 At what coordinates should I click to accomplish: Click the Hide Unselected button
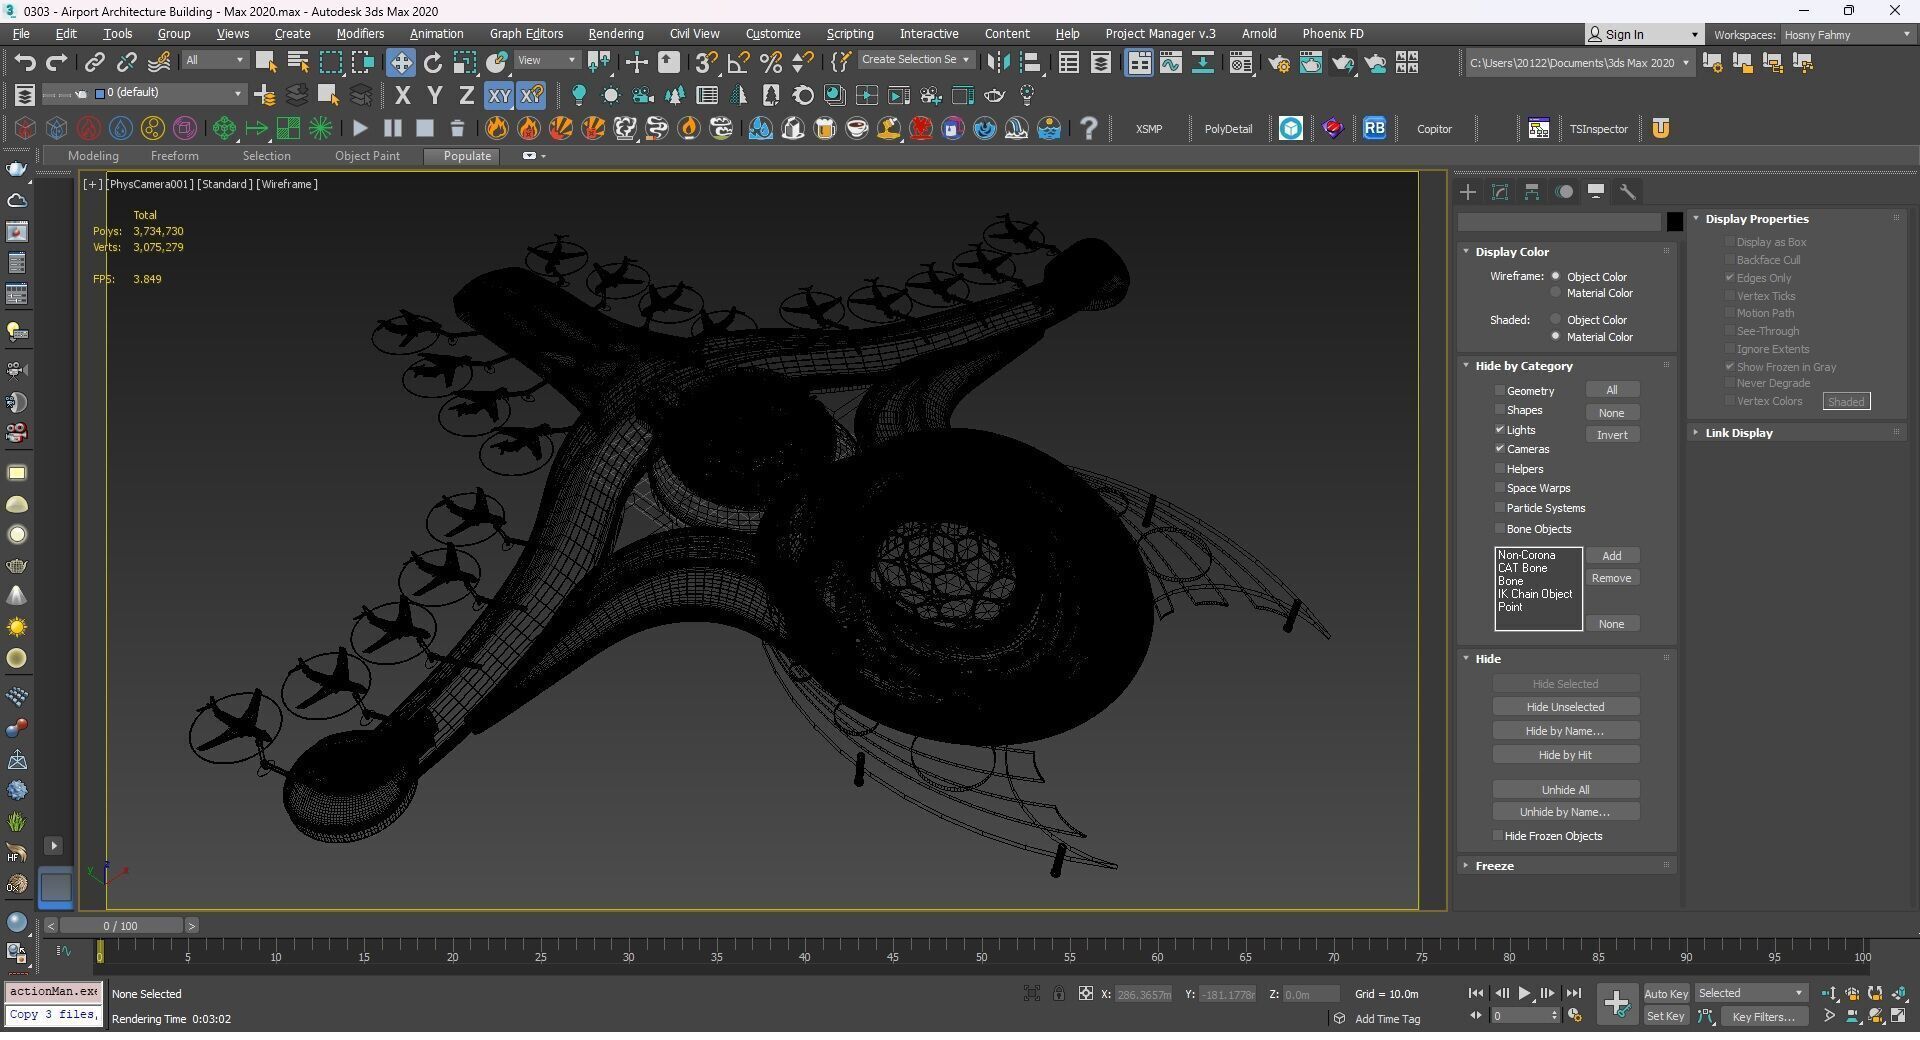[1565, 707]
